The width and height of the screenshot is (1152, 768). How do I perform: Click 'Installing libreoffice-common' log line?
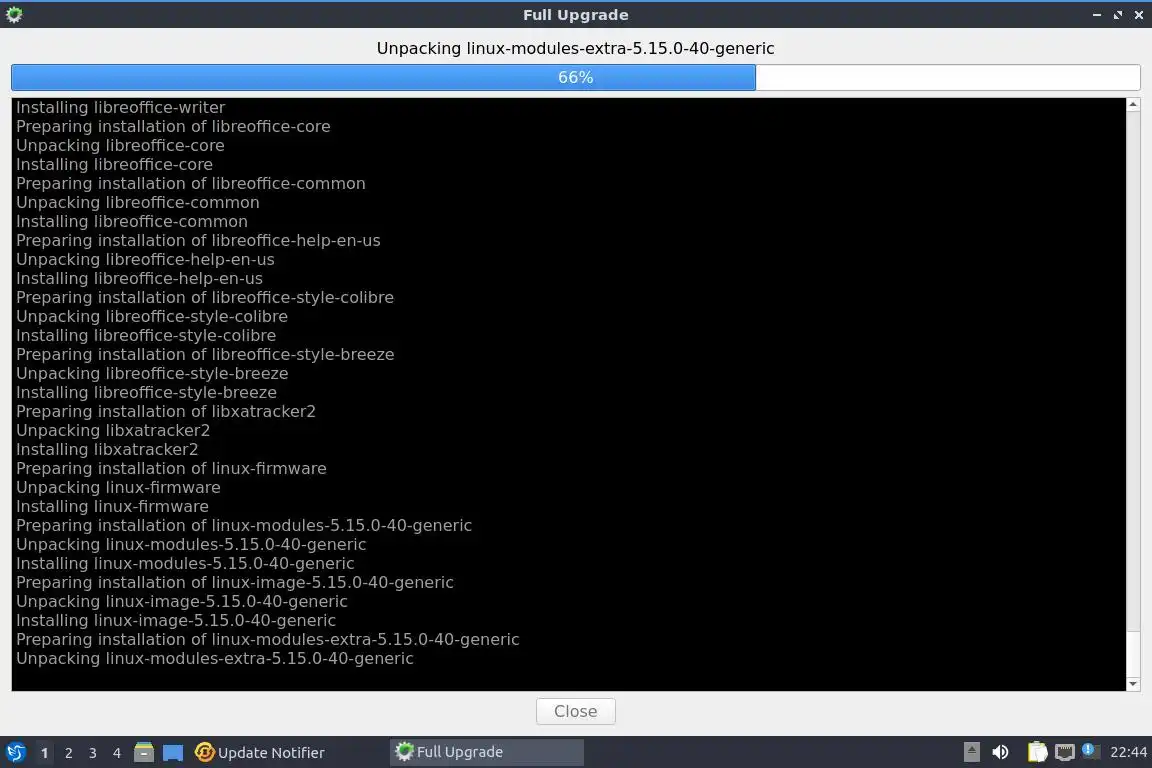[x=132, y=222]
